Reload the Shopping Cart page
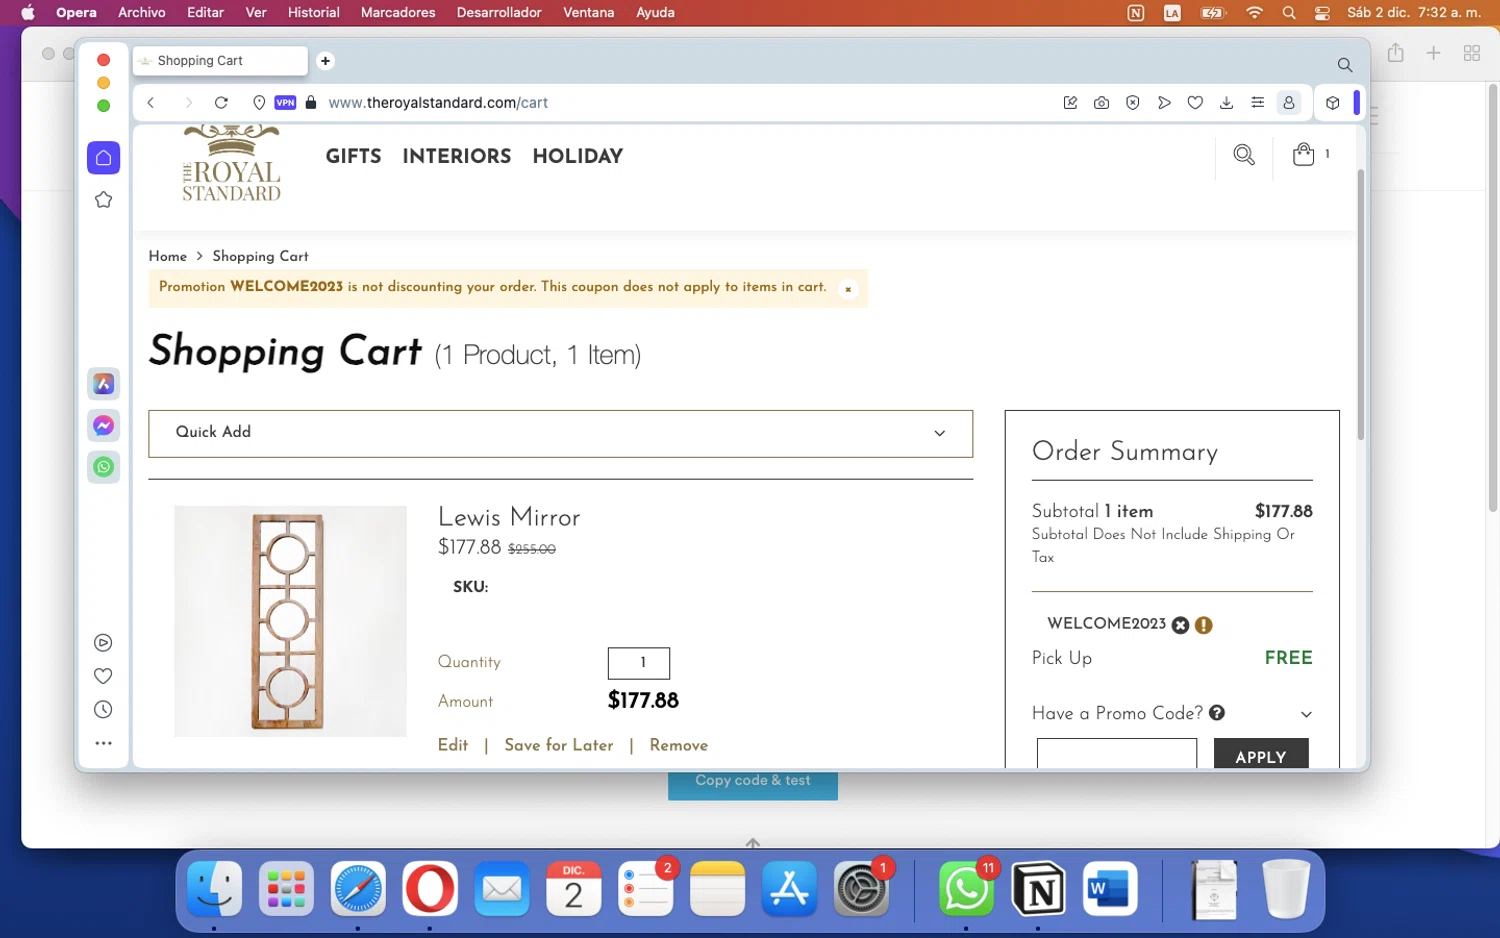1500x938 pixels. (221, 102)
